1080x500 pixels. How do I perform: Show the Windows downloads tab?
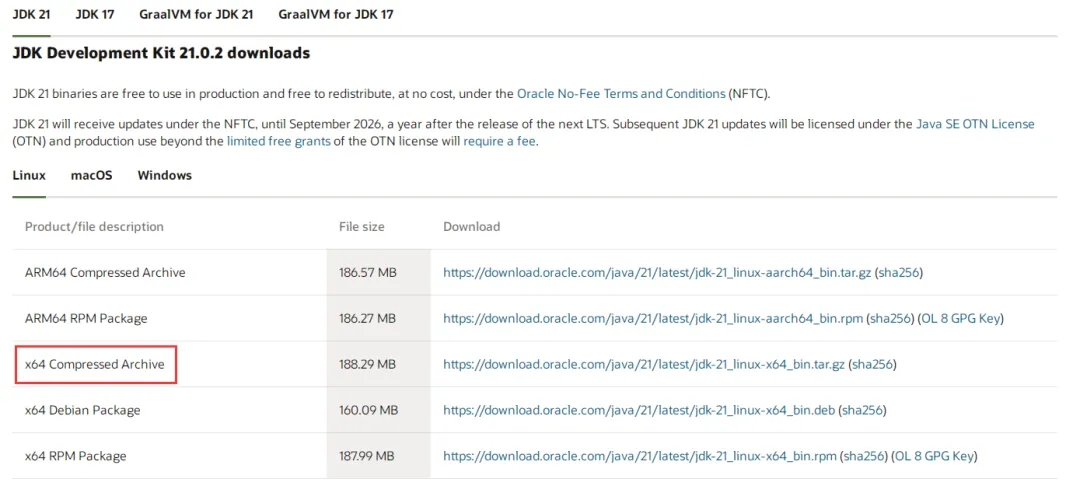[164, 175]
